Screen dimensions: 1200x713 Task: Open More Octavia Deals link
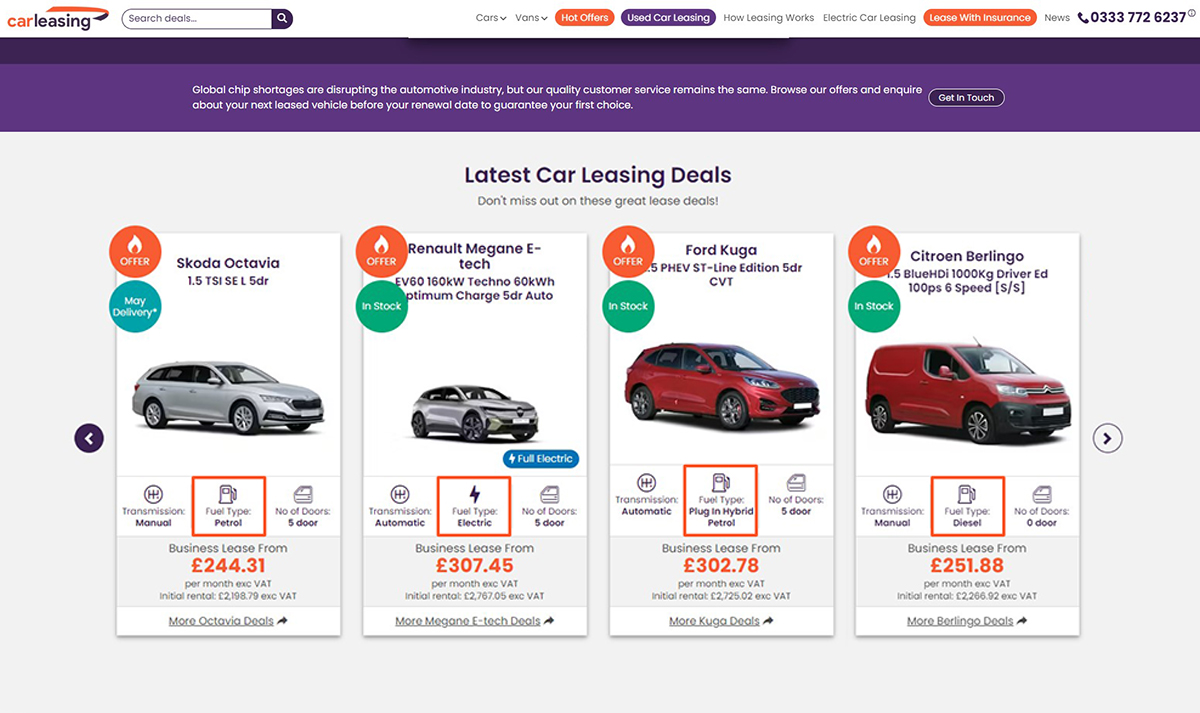pyautogui.click(x=228, y=621)
